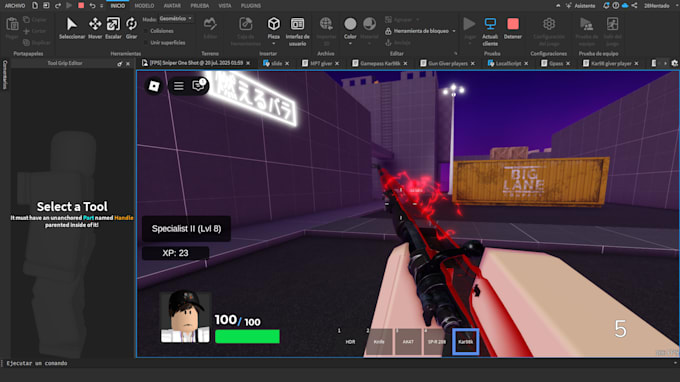680x382 pixels.
Task: Open the Agrupar dropdown
Action: tap(418, 20)
